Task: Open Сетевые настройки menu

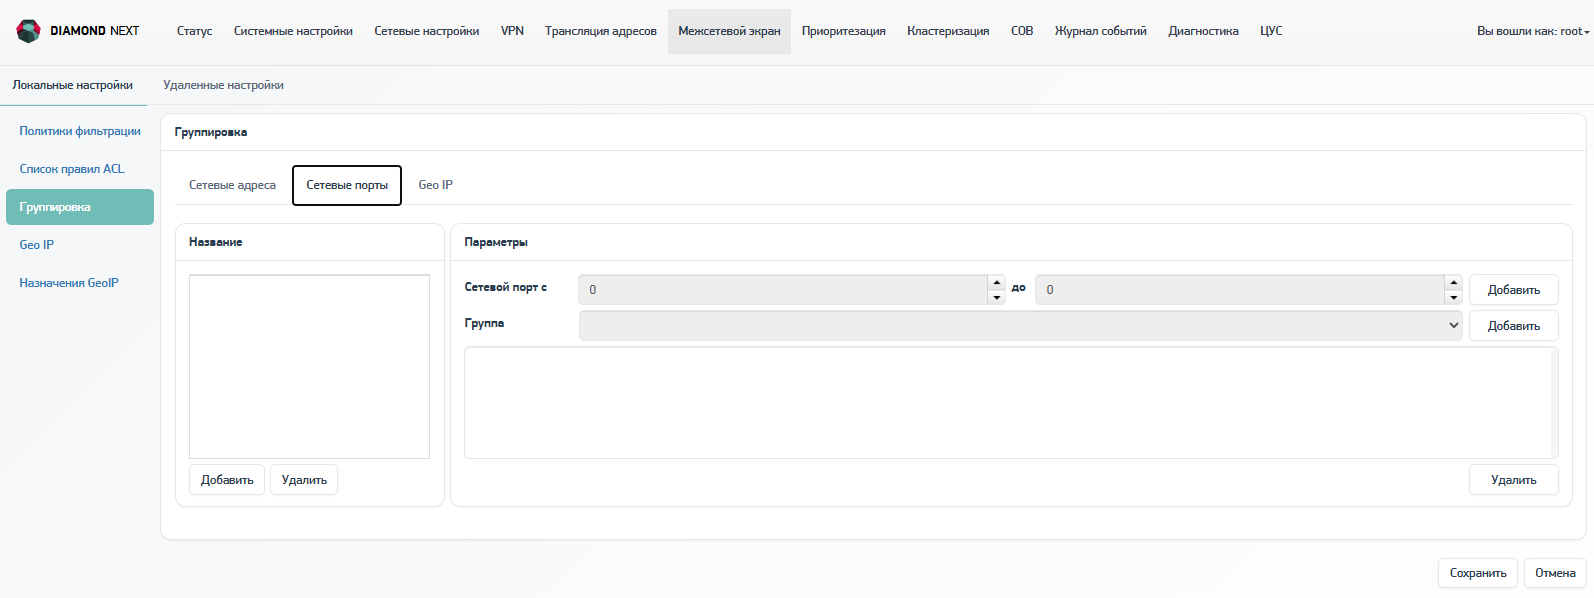Action: [x=427, y=31]
